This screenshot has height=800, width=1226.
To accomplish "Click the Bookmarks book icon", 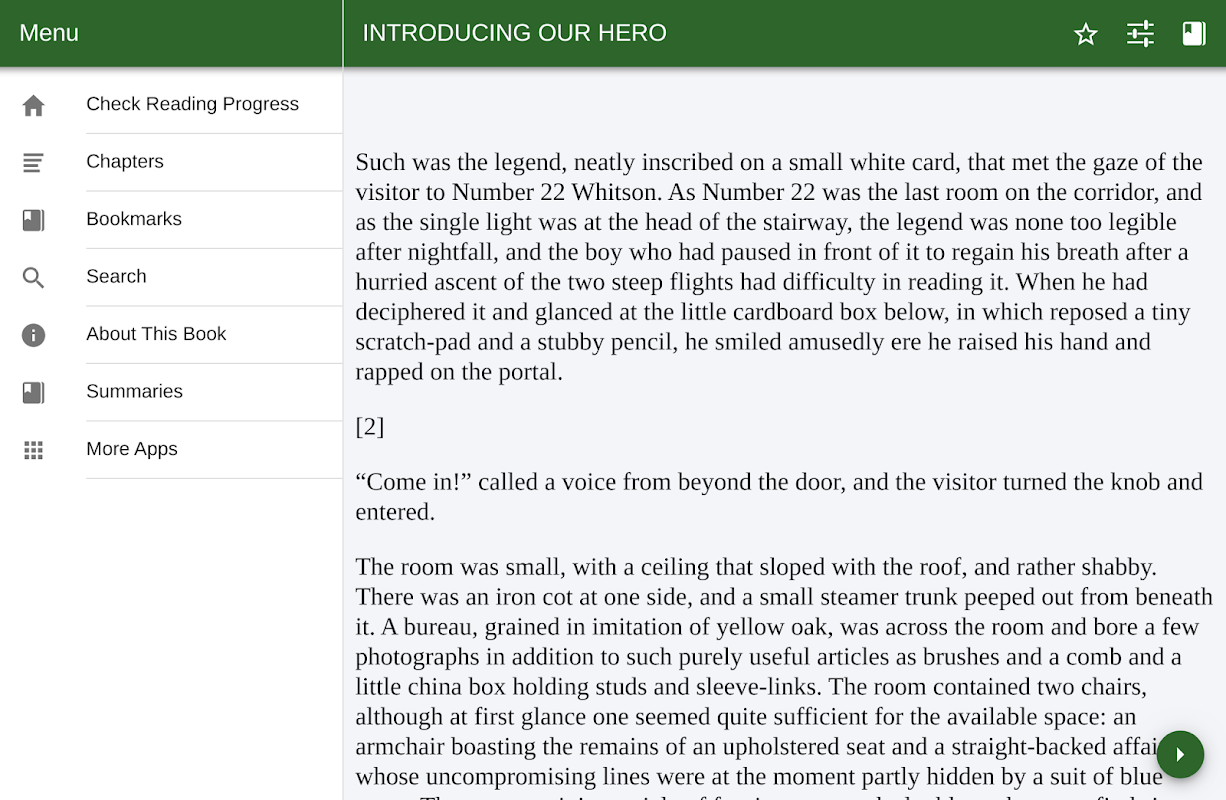I will (x=34, y=220).
